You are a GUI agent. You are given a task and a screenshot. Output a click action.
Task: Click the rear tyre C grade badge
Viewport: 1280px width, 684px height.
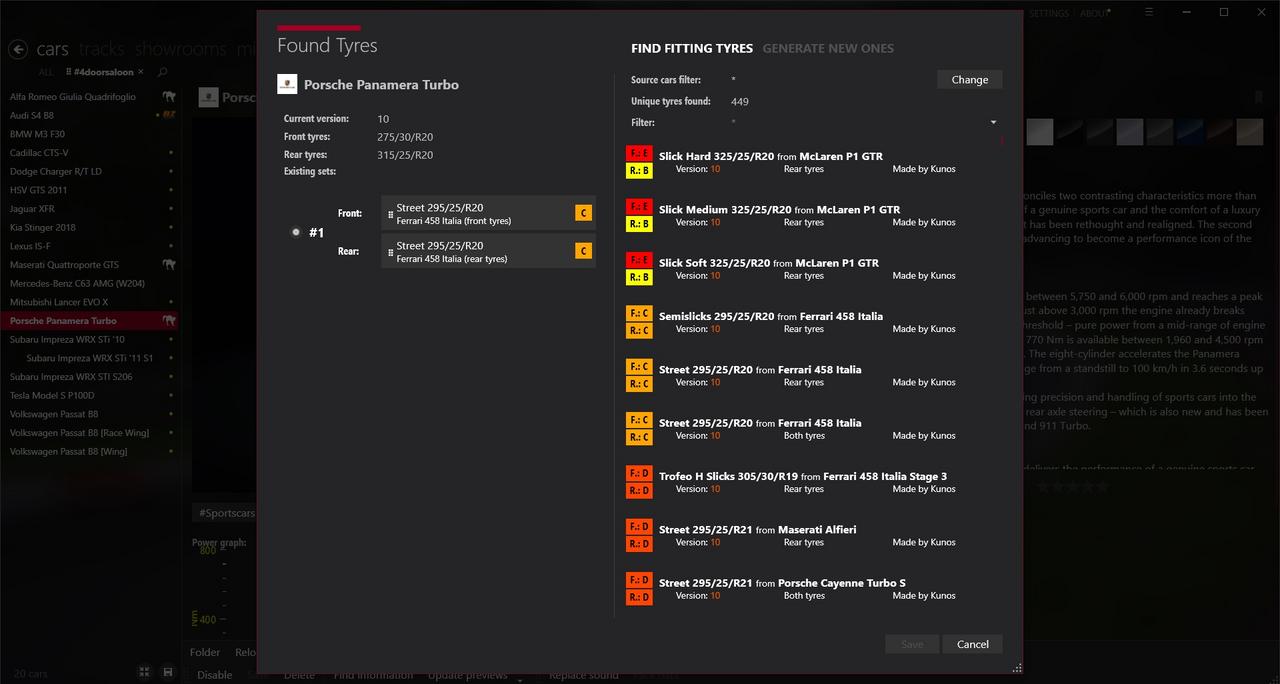pos(583,251)
